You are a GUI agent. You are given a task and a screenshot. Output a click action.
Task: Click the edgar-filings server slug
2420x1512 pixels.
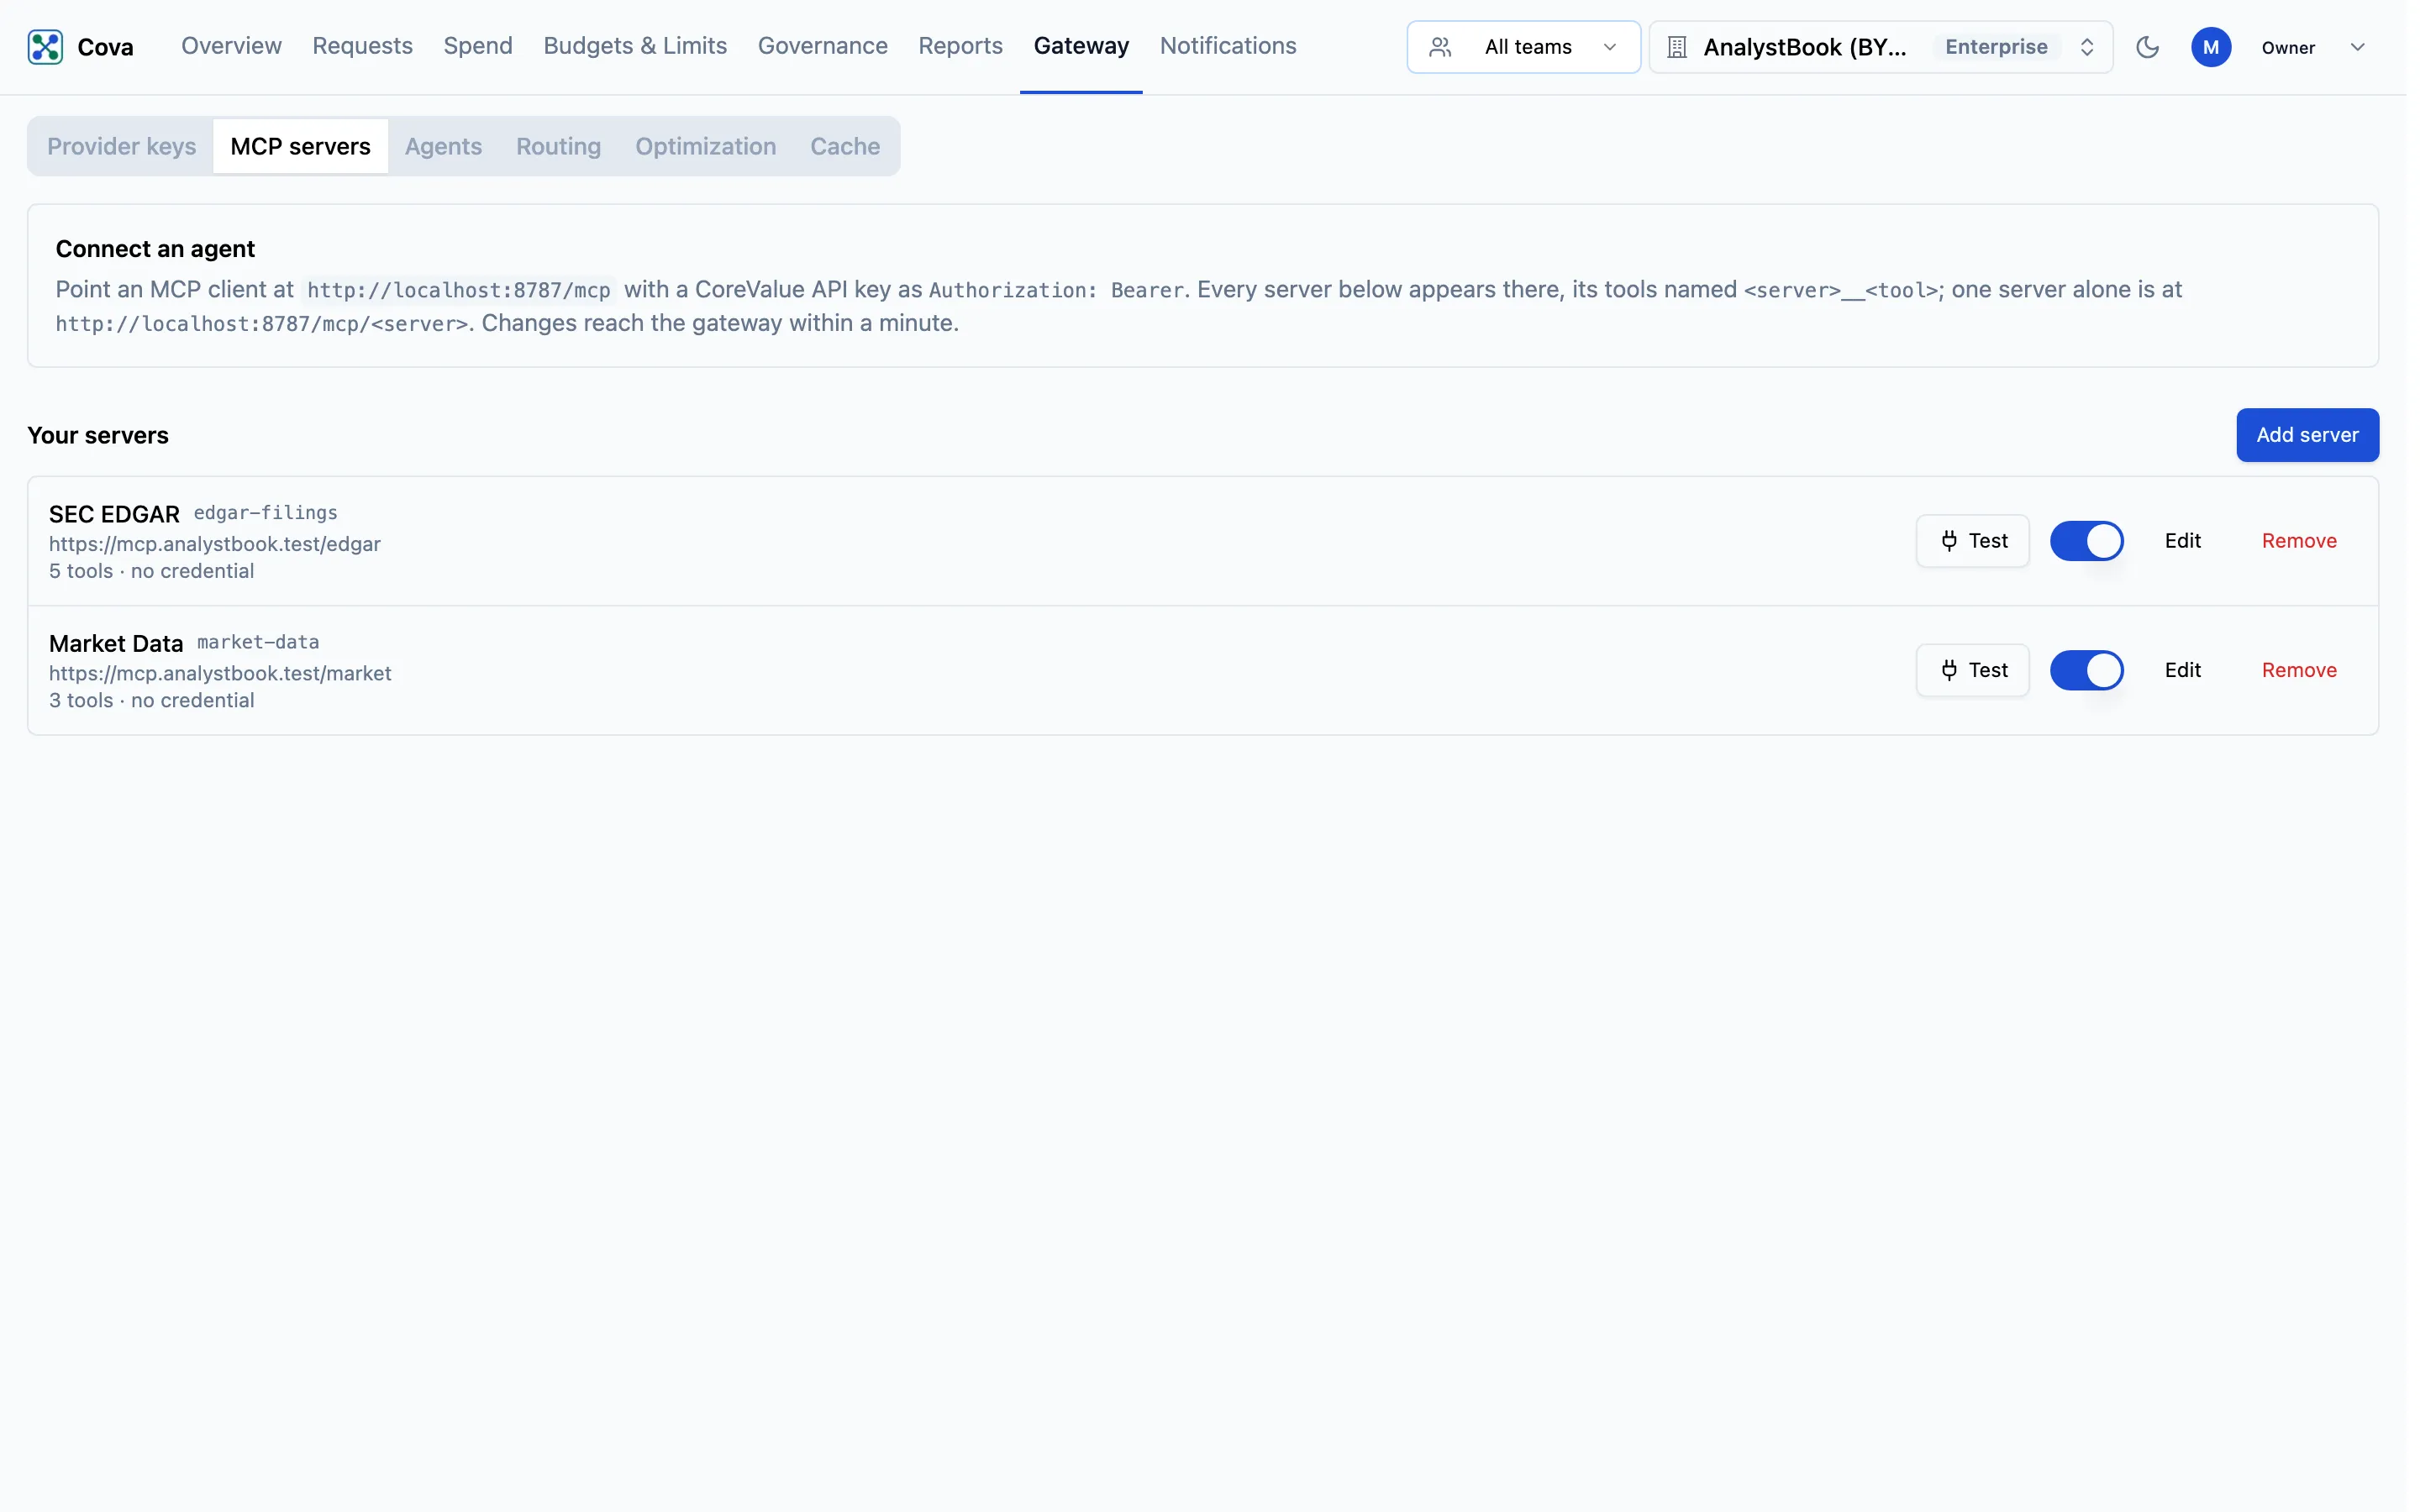(265, 513)
